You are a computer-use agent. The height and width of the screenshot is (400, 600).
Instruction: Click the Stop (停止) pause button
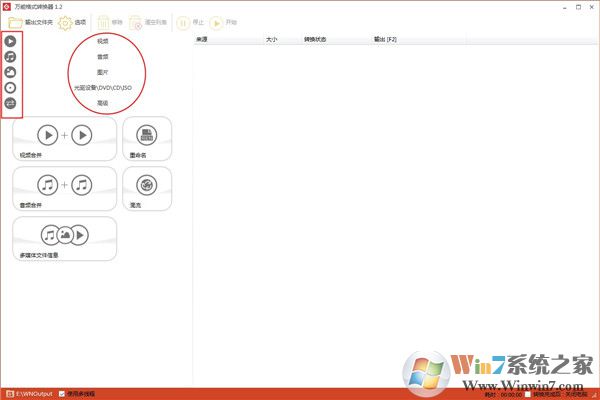[190, 23]
